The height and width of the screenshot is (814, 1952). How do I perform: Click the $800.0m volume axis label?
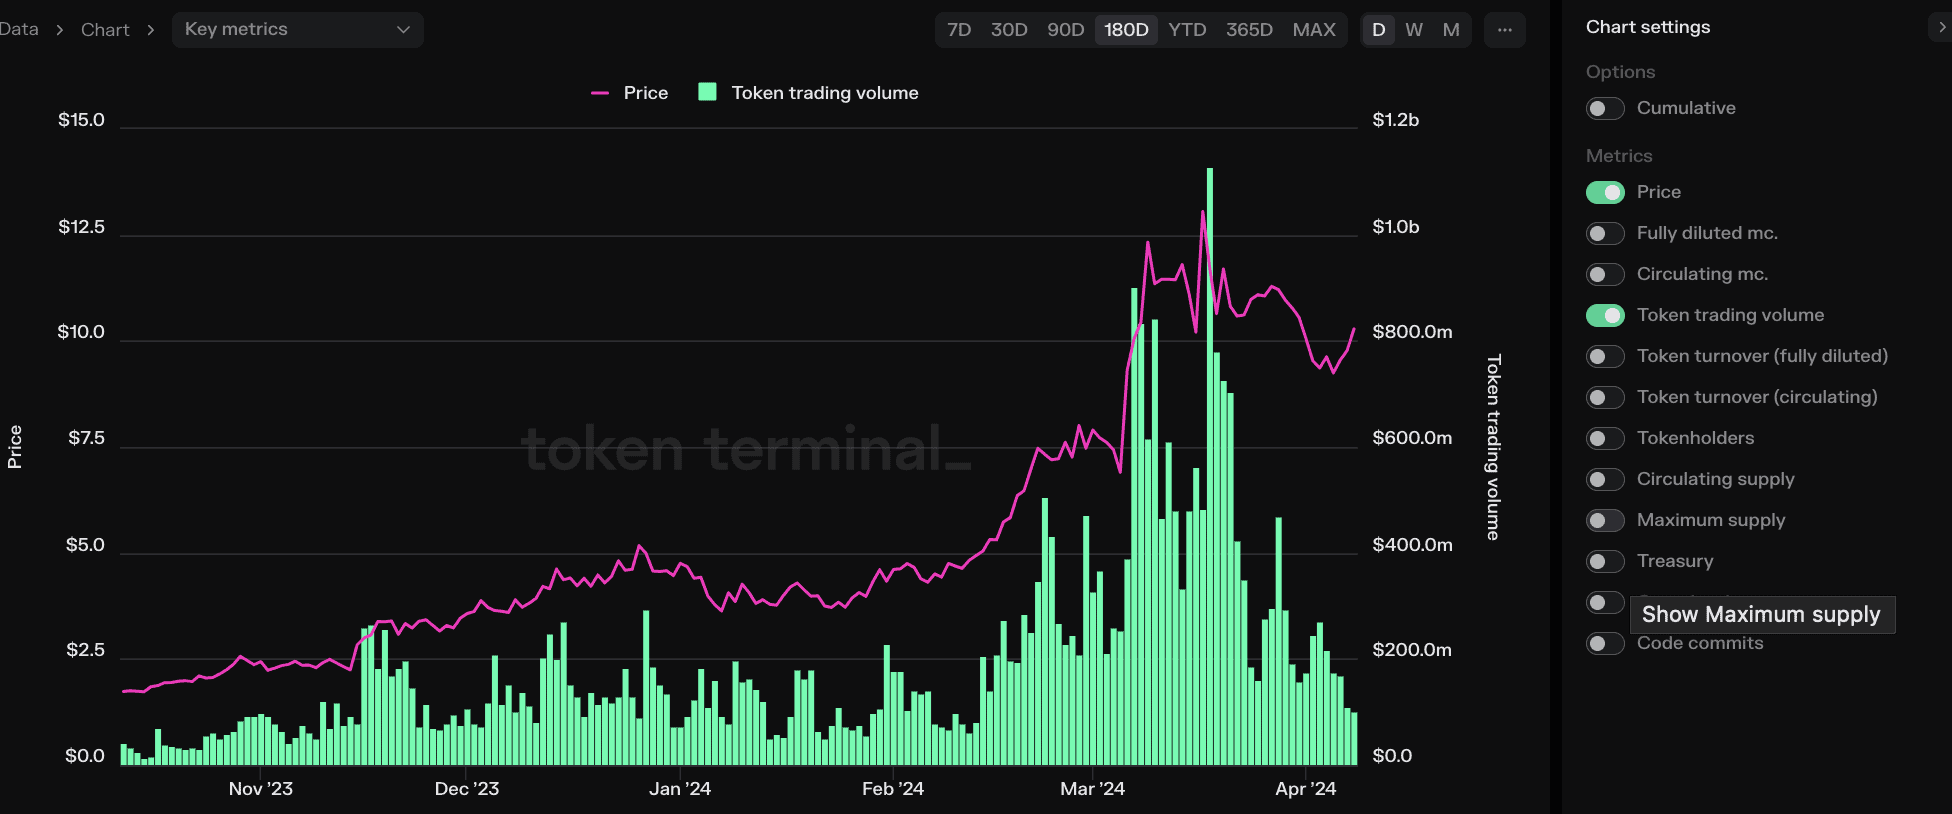click(x=1412, y=332)
